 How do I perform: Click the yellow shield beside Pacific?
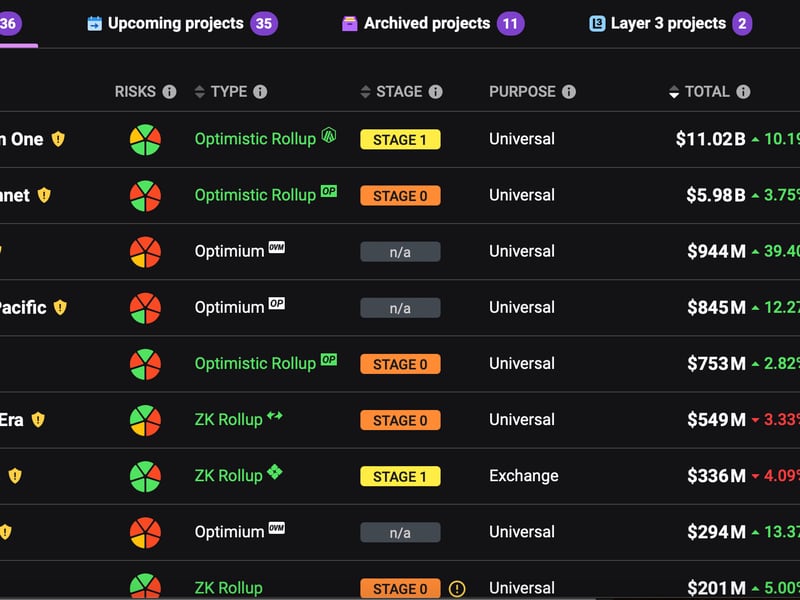(60, 308)
